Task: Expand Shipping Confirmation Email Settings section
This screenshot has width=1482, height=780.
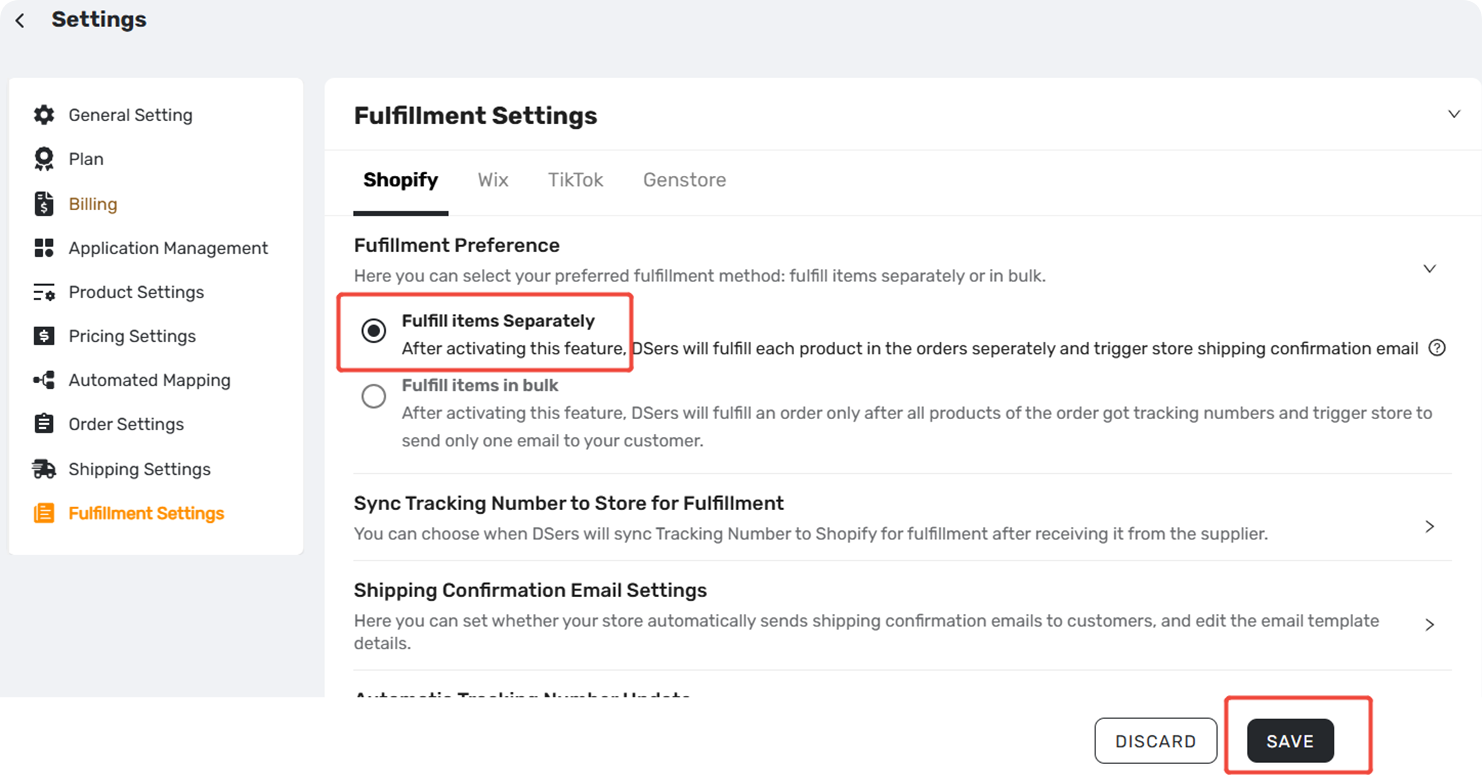Action: coord(1430,624)
